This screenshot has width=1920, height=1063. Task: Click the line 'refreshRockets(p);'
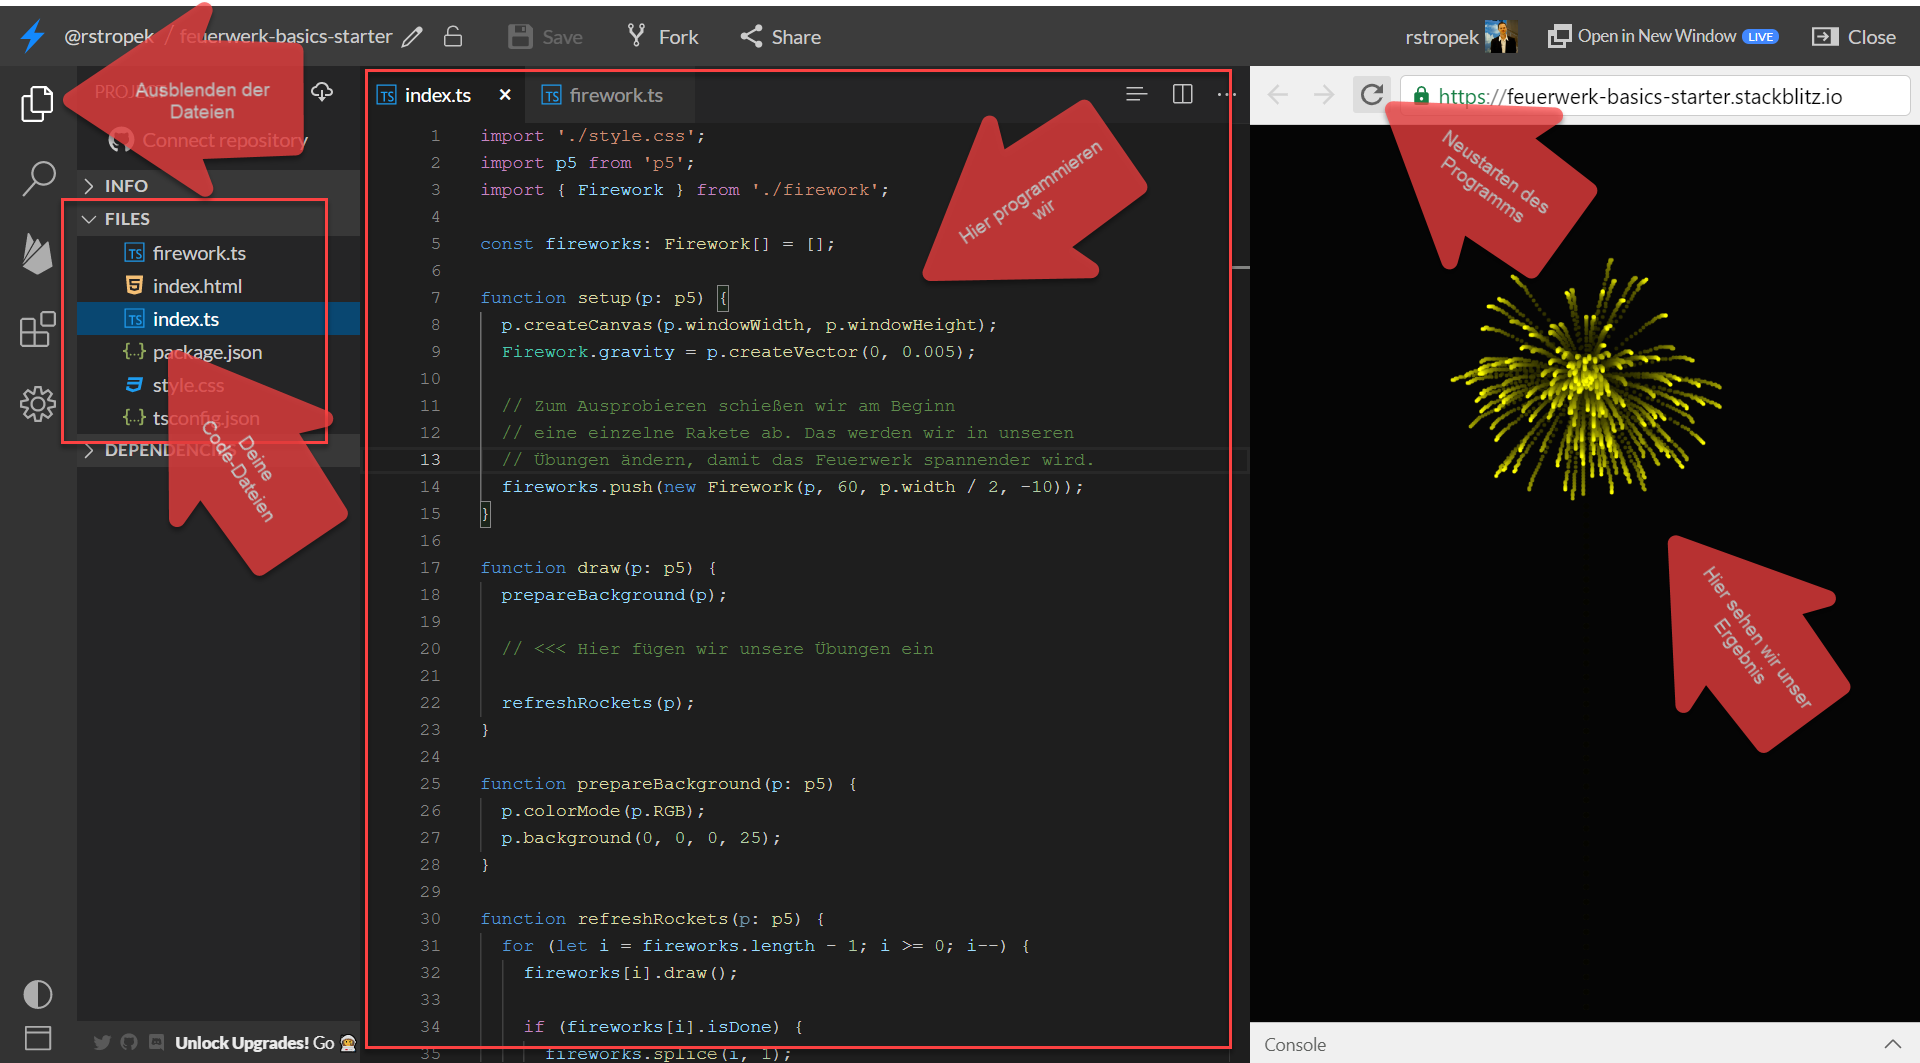click(598, 703)
